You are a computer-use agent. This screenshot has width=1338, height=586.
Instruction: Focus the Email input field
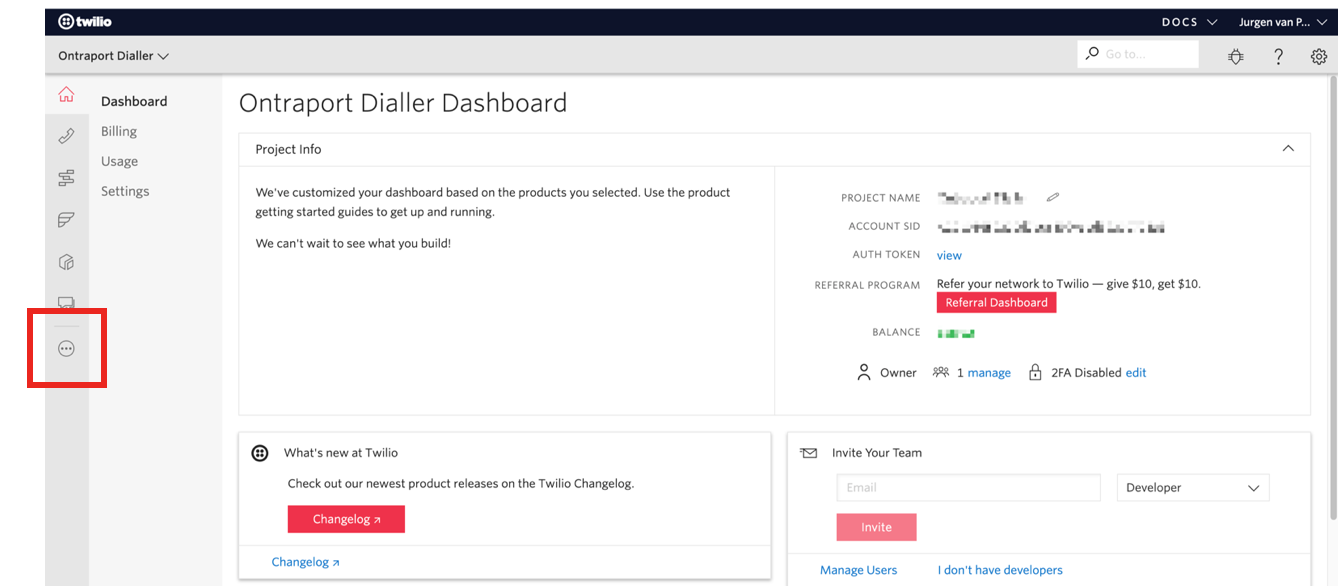[968, 488]
